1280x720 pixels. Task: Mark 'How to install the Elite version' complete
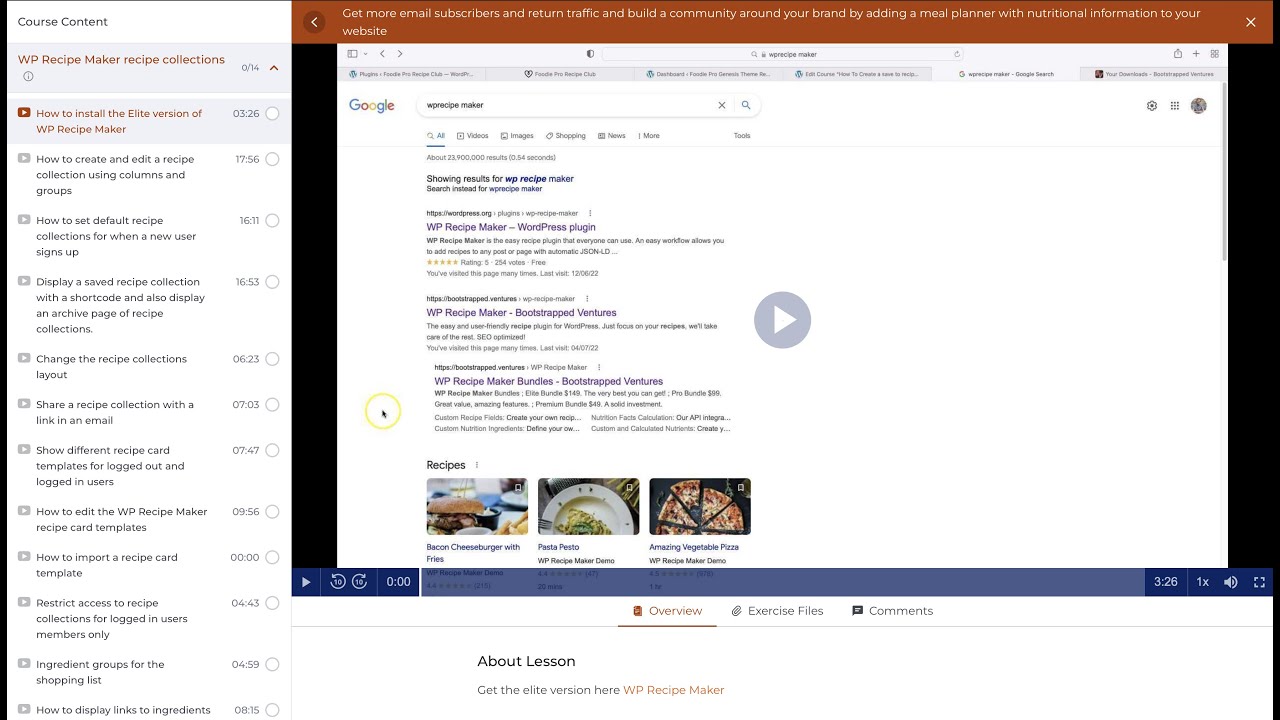(x=272, y=114)
